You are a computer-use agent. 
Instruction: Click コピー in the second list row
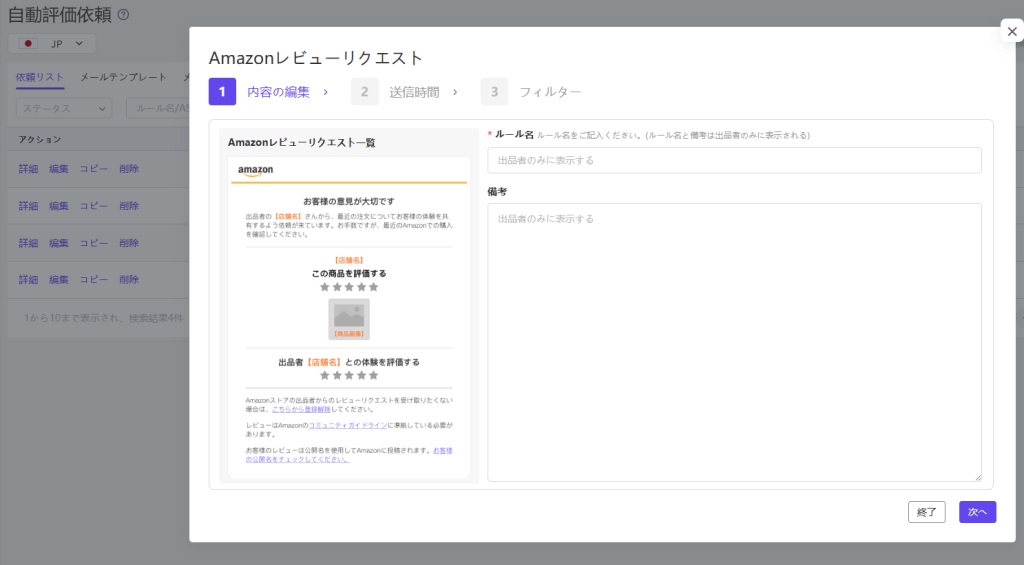point(94,206)
